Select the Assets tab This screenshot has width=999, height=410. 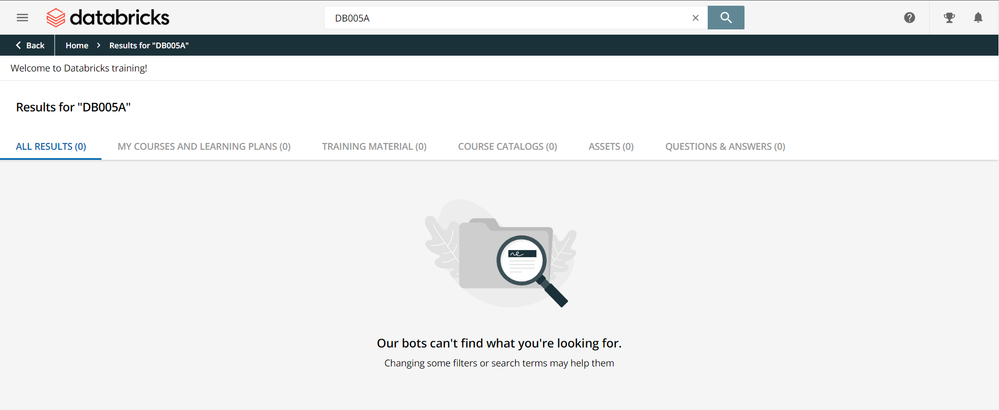pos(611,146)
